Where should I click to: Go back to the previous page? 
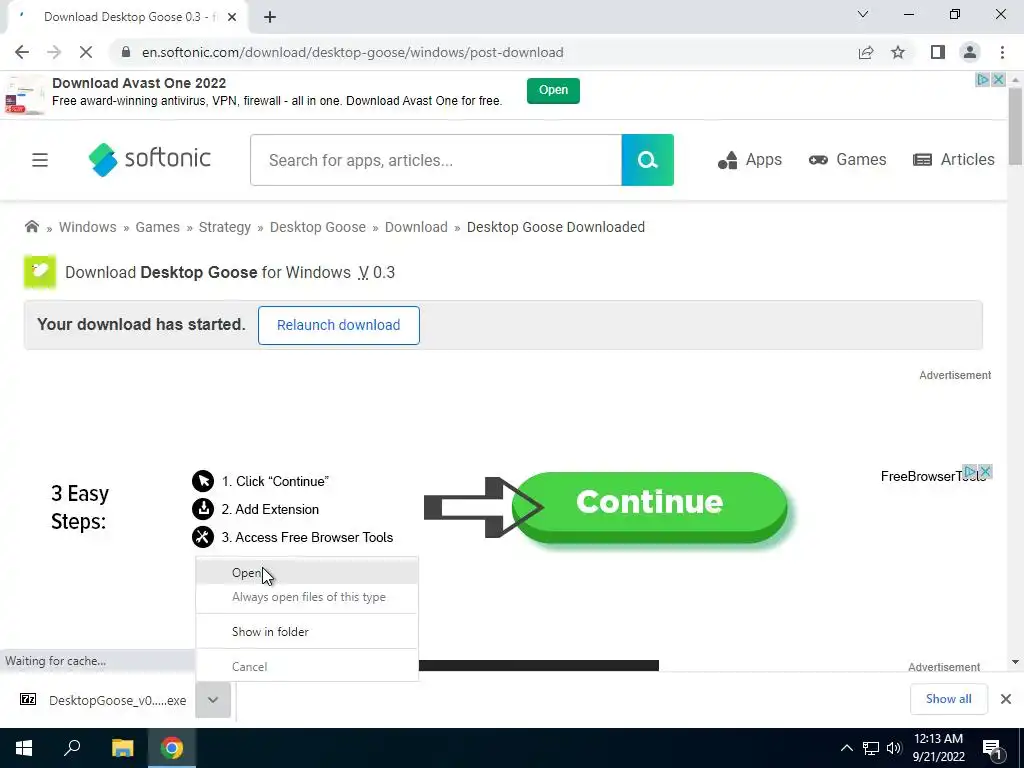[x=22, y=52]
